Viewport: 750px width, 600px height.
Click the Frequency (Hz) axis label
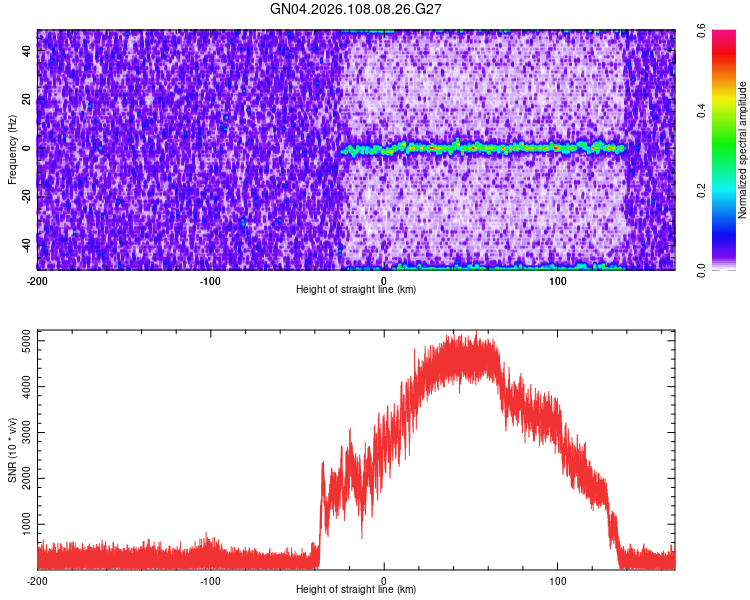pos(12,150)
